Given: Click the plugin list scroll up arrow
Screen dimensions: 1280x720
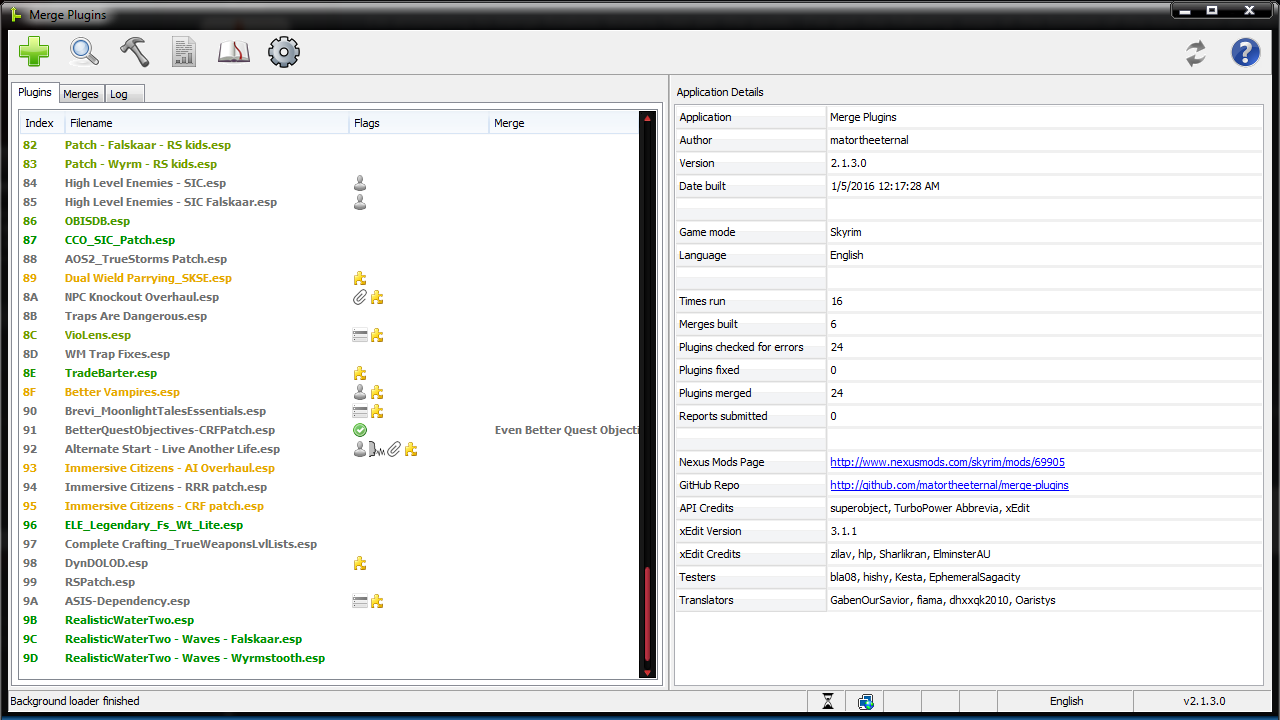Looking at the screenshot, I should (x=648, y=118).
